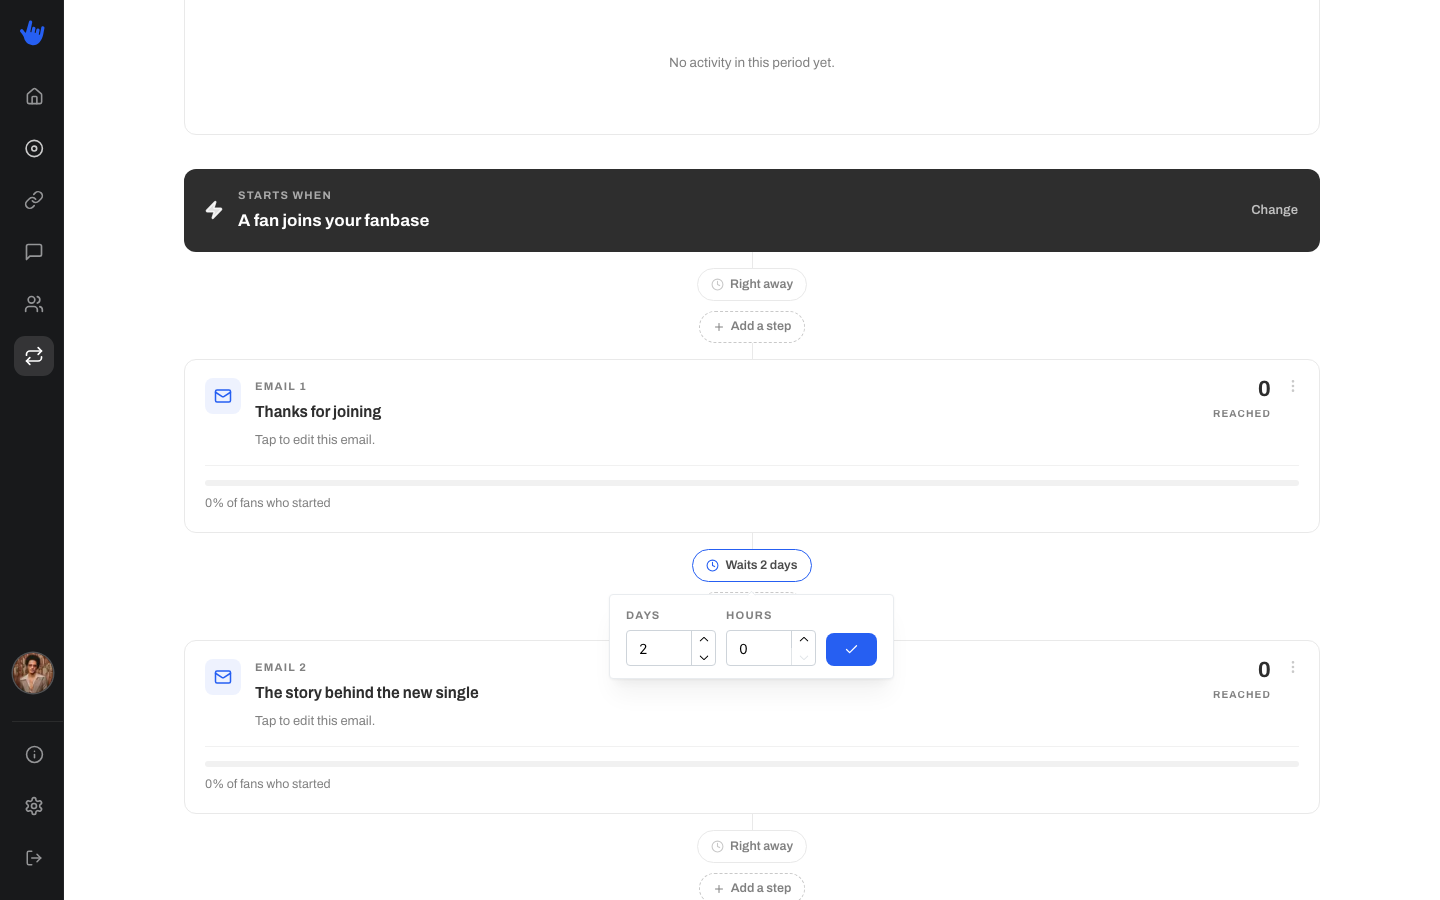Open the Thanks for joining email

318,412
